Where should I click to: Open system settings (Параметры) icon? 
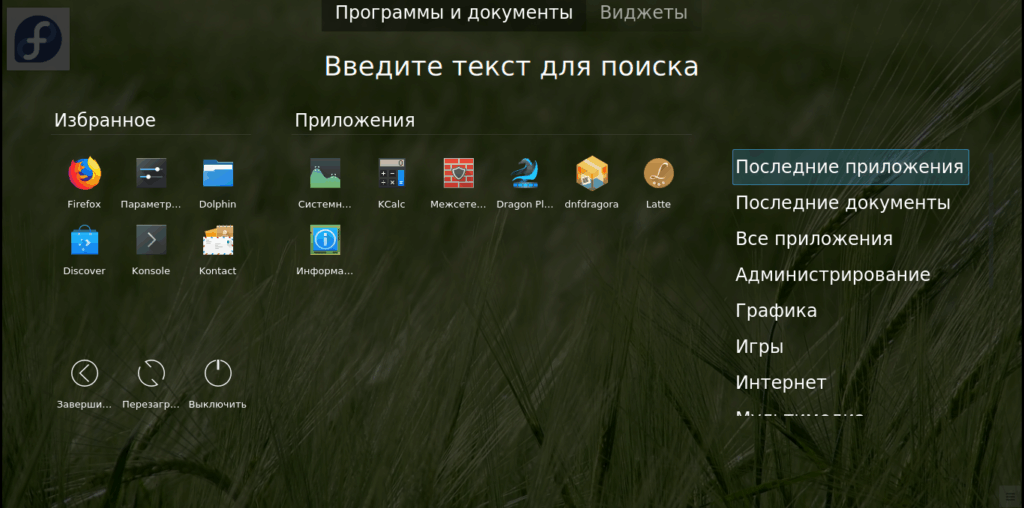(151, 174)
